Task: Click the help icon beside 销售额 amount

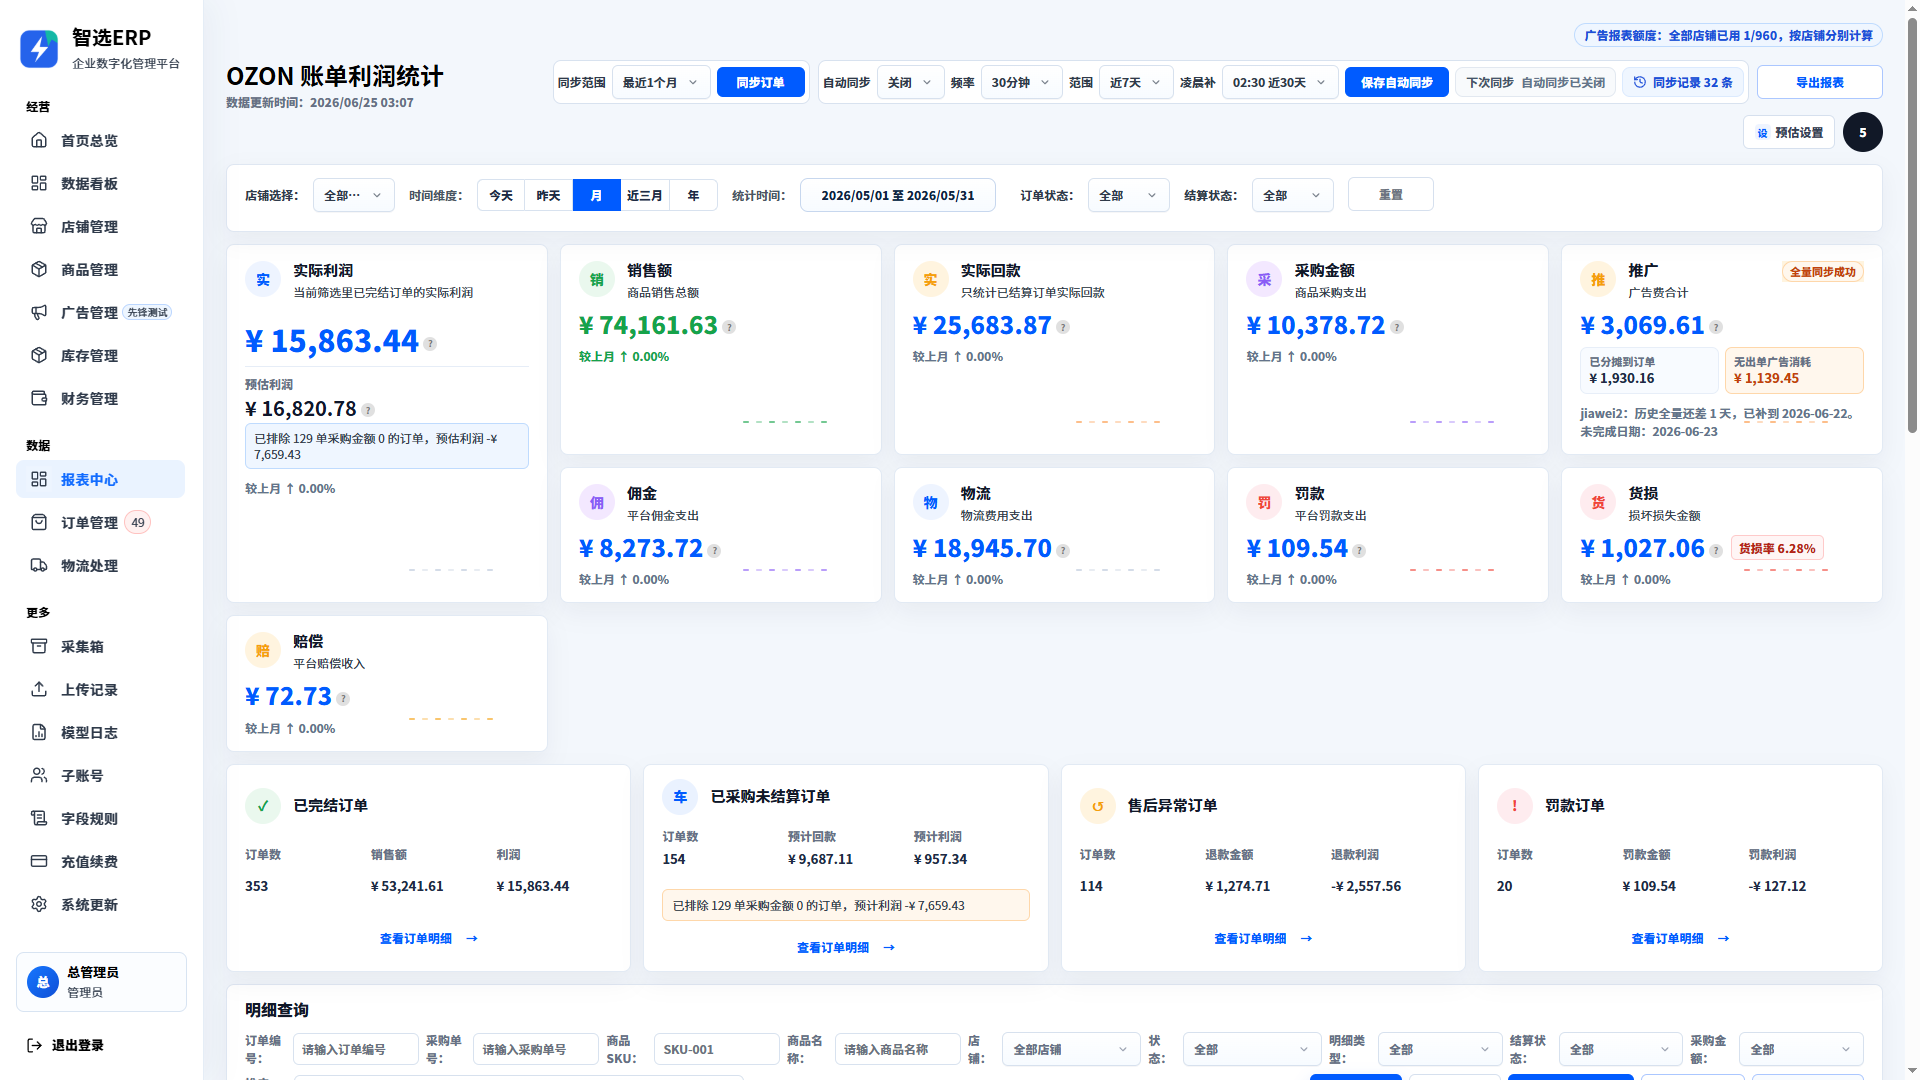Action: 729,327
